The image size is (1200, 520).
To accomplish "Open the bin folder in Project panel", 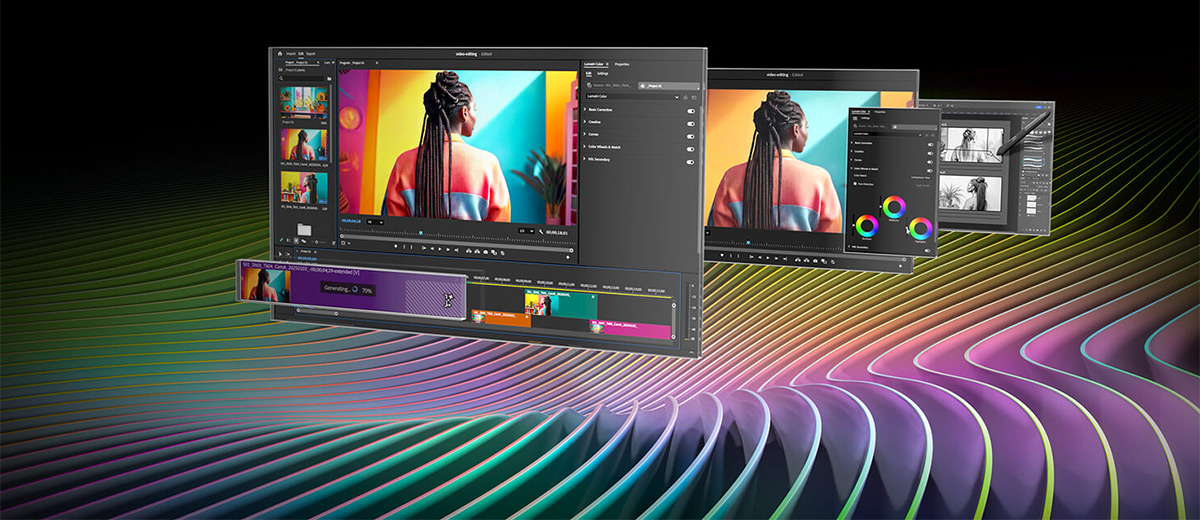I will pyautogui.click(x=304, y=229).
